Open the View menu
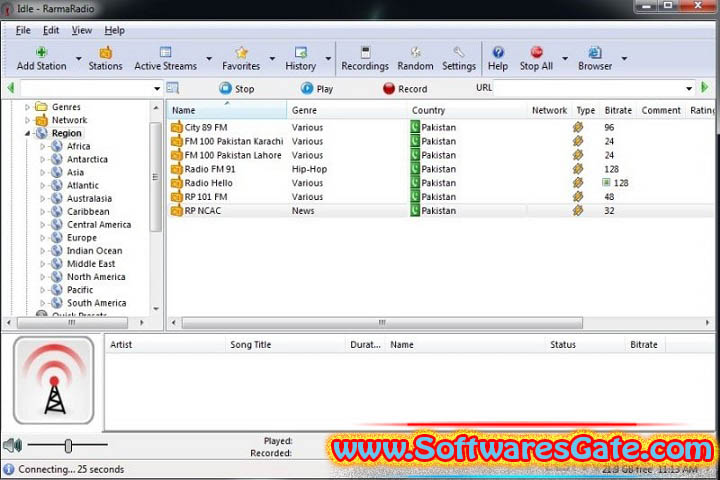This screenshot has height=480, width=720. click(81, 30)
